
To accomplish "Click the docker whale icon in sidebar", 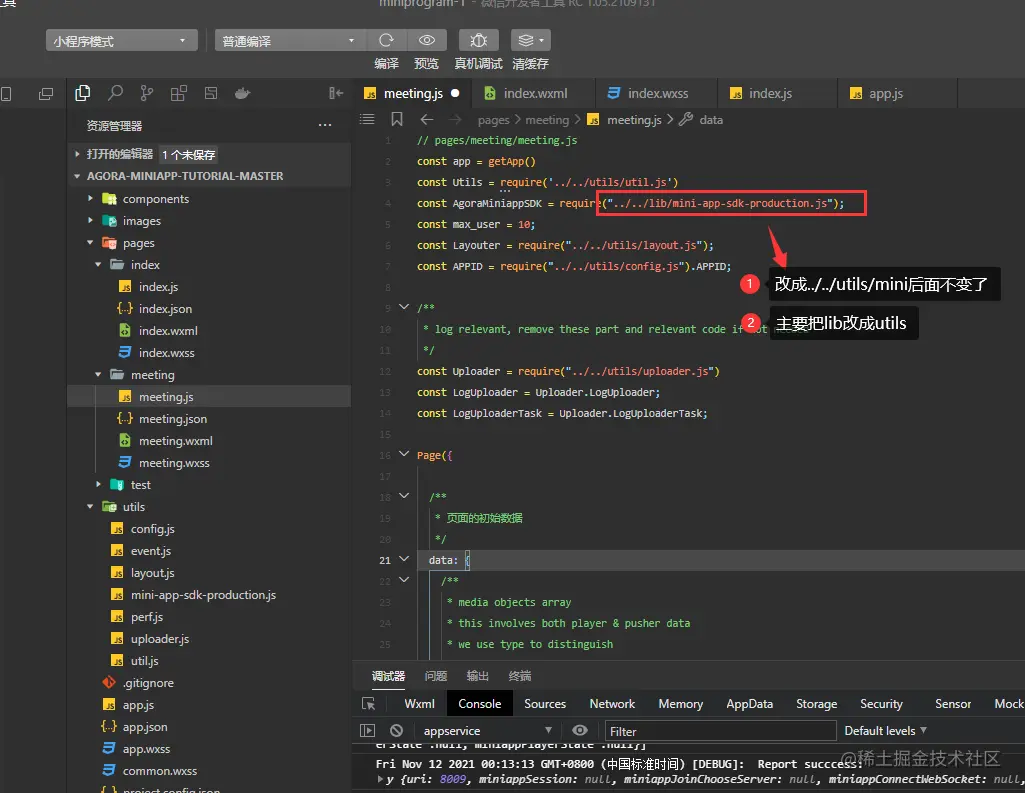I will 243,93.
